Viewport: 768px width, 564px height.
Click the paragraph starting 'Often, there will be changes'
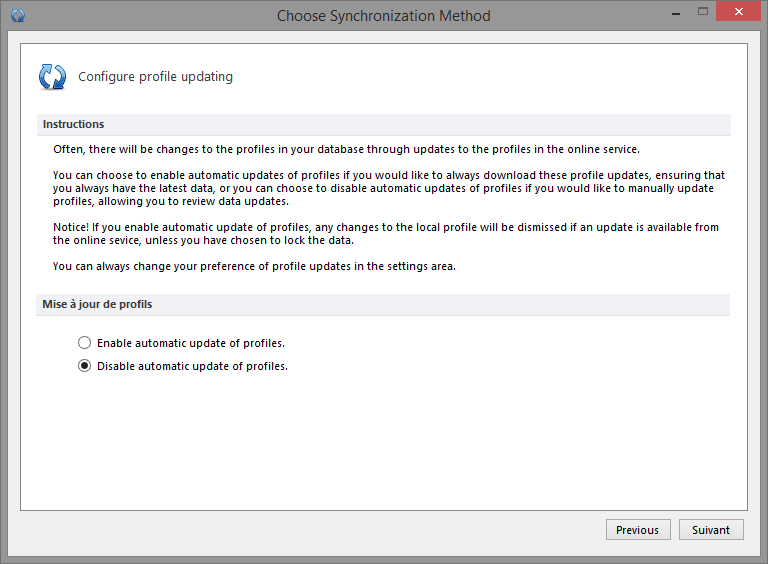pyautogui.click(x=346, y=149)
